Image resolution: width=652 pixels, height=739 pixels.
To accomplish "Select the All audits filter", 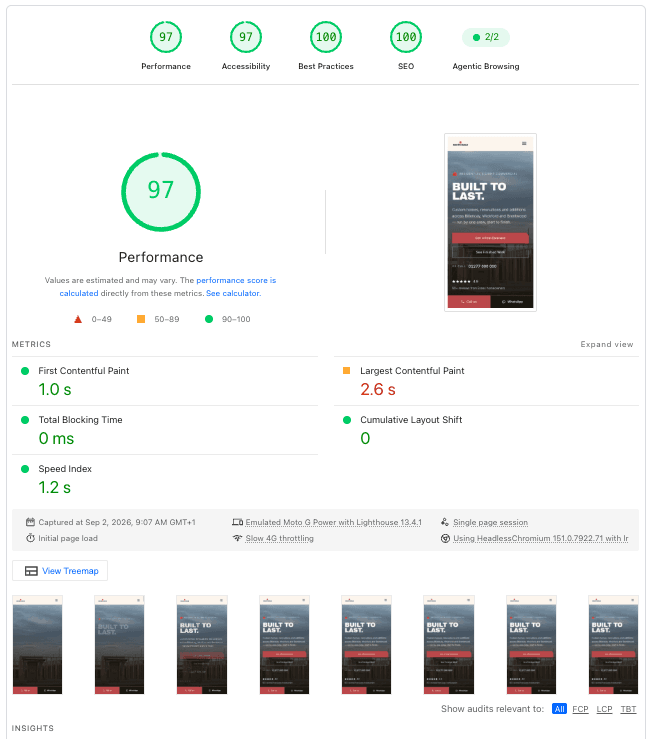I will tap(559, 709).
